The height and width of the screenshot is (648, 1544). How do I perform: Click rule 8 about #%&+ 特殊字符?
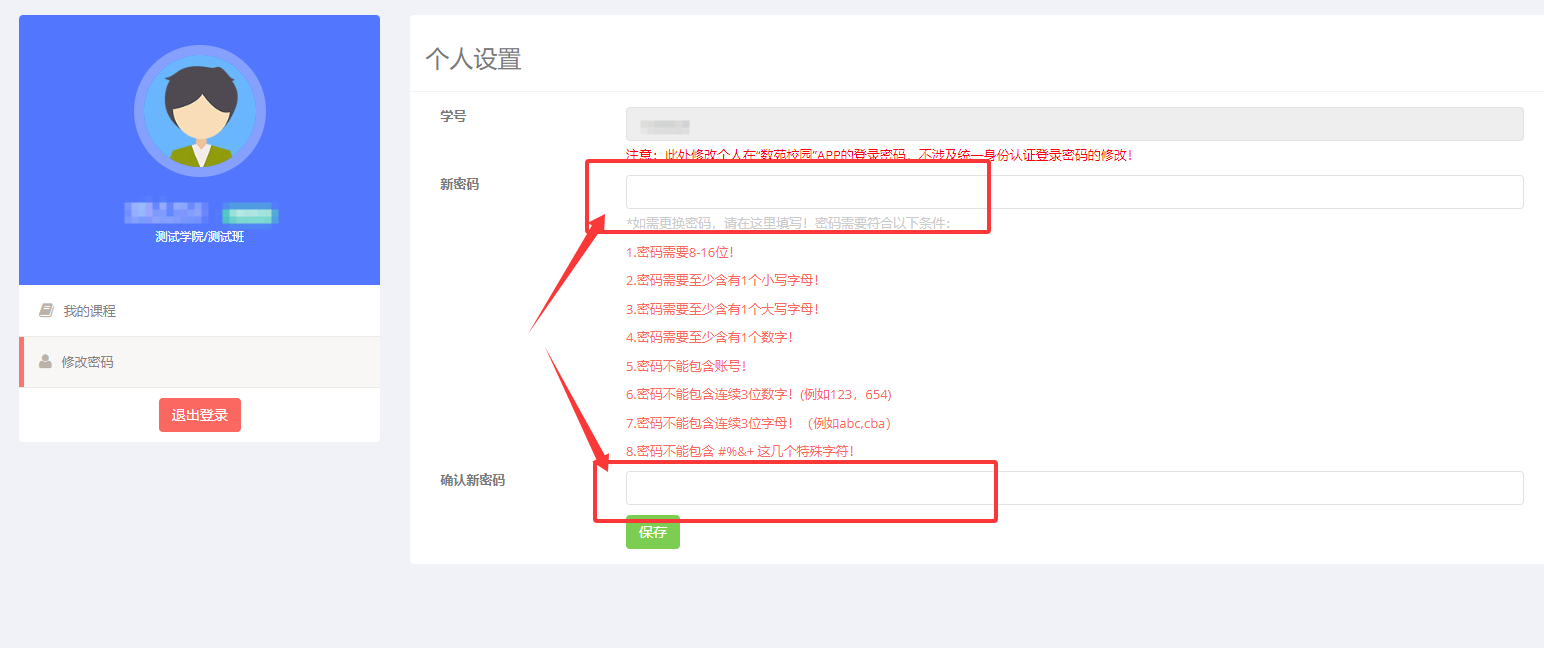pos(740,451)
